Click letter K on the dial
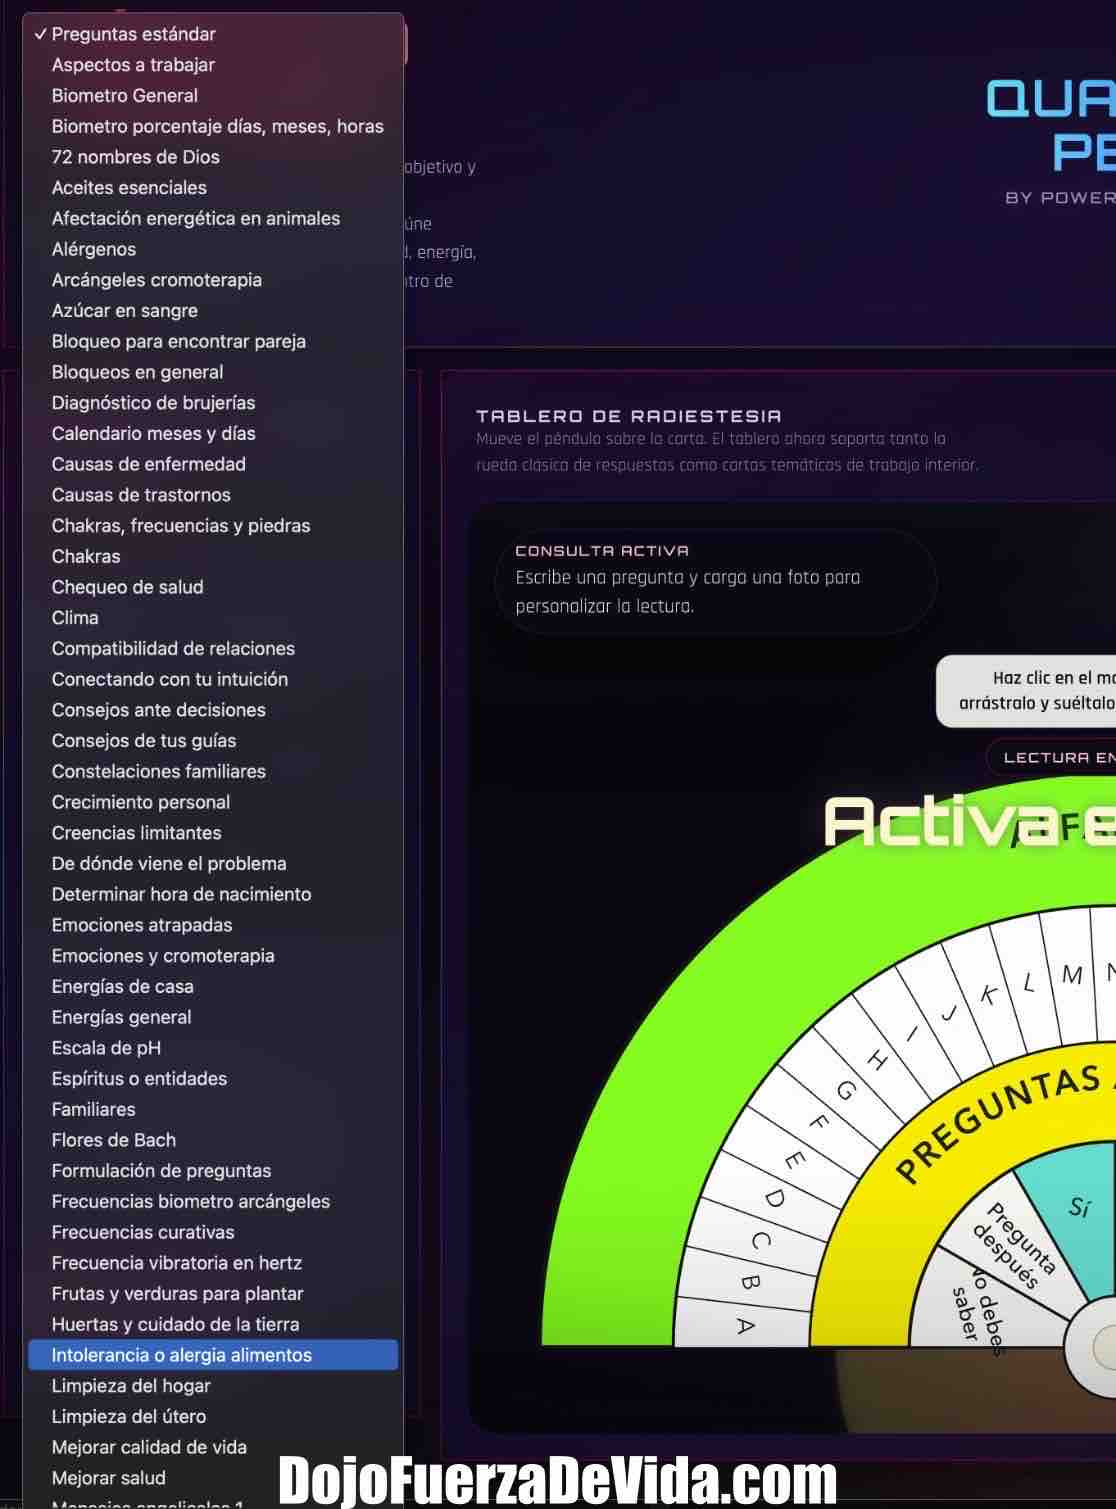 point(988,995)
